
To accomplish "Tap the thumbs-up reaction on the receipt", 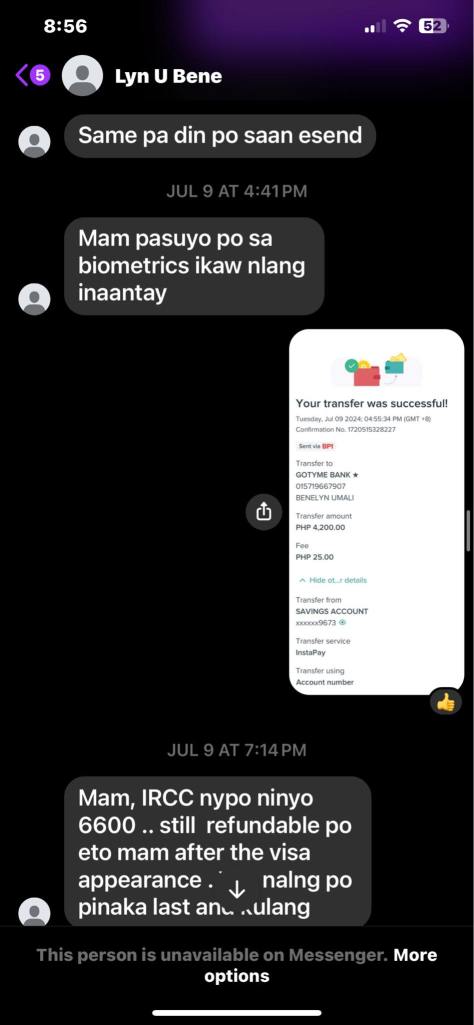I will [x=446, y=702].
